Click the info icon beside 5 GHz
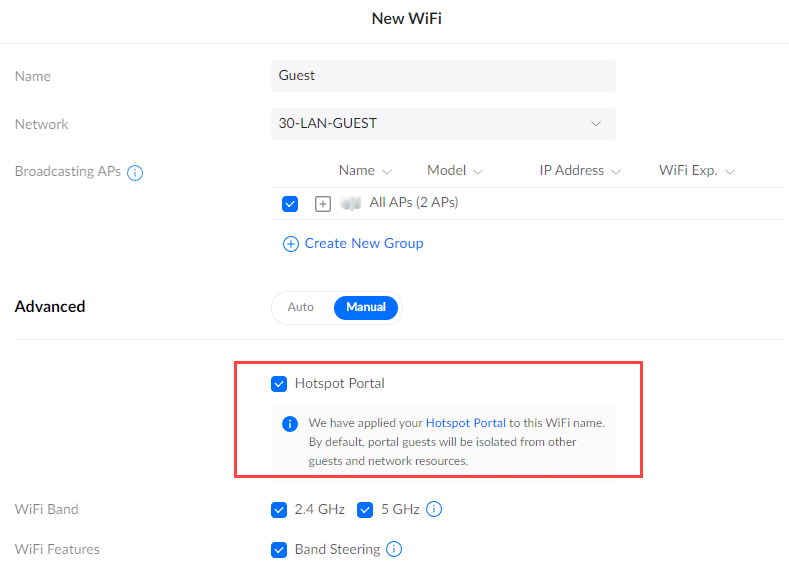Viewport: 789px width, 576px height. click(434, 509)
